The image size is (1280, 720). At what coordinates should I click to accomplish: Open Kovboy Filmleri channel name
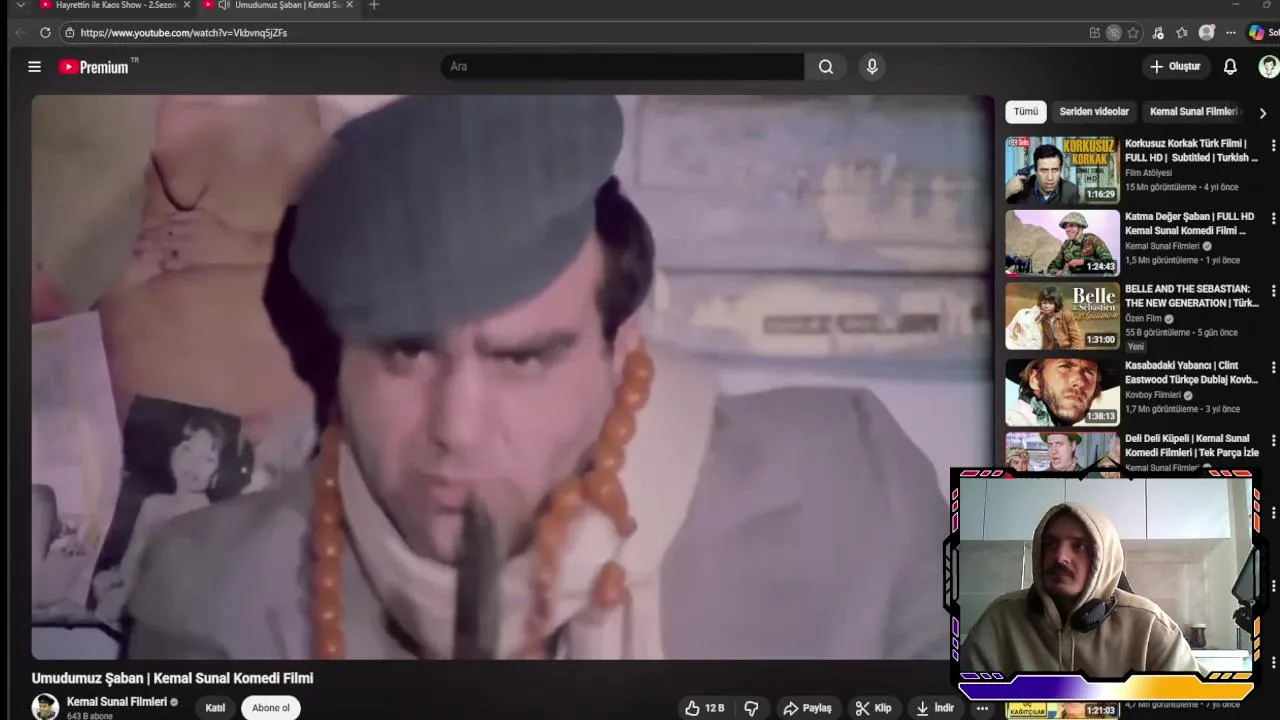point(1153,395)
